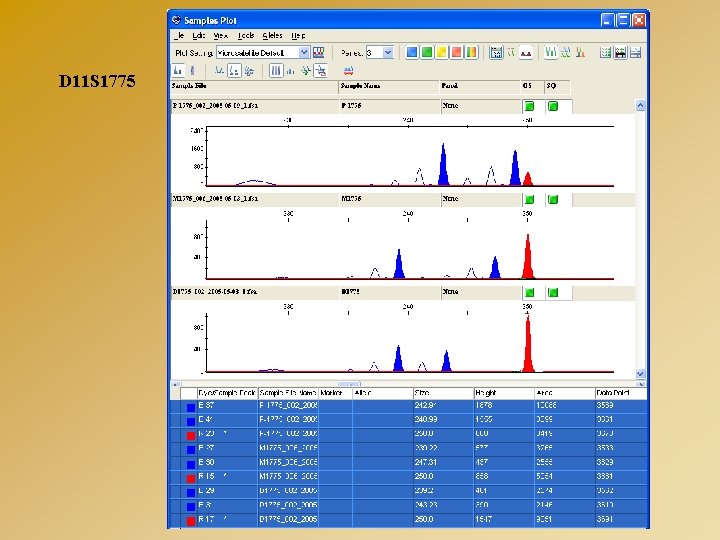Image resolution: width=720 pixels, height=540 pixels.
Task: Click the Height column header in sizing table
Action: (x=504, y=393)
